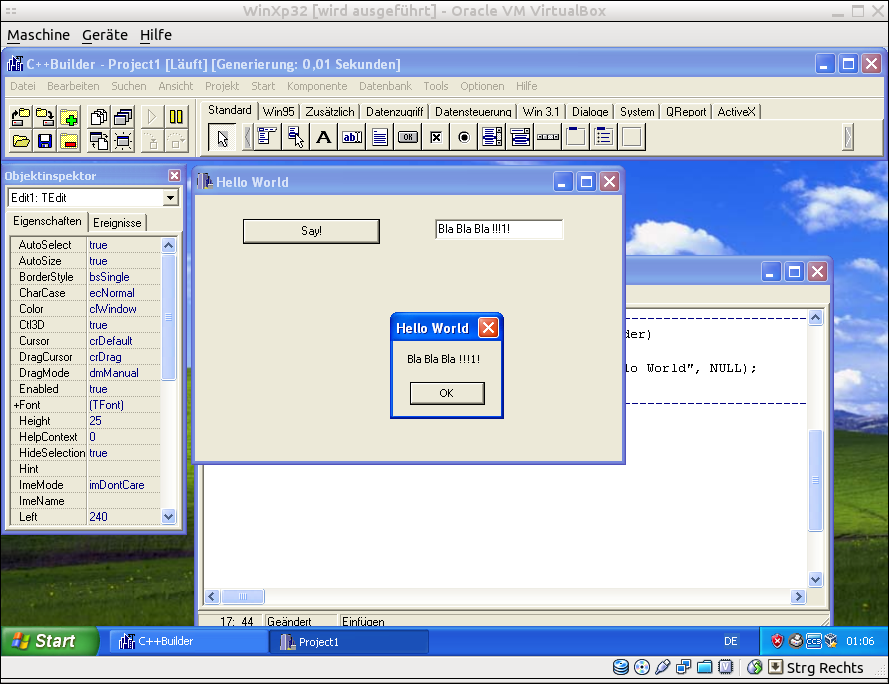Click the VirtualBox USB status icon
The height and width of the screenshot is (684, 889).
[663, 667]
